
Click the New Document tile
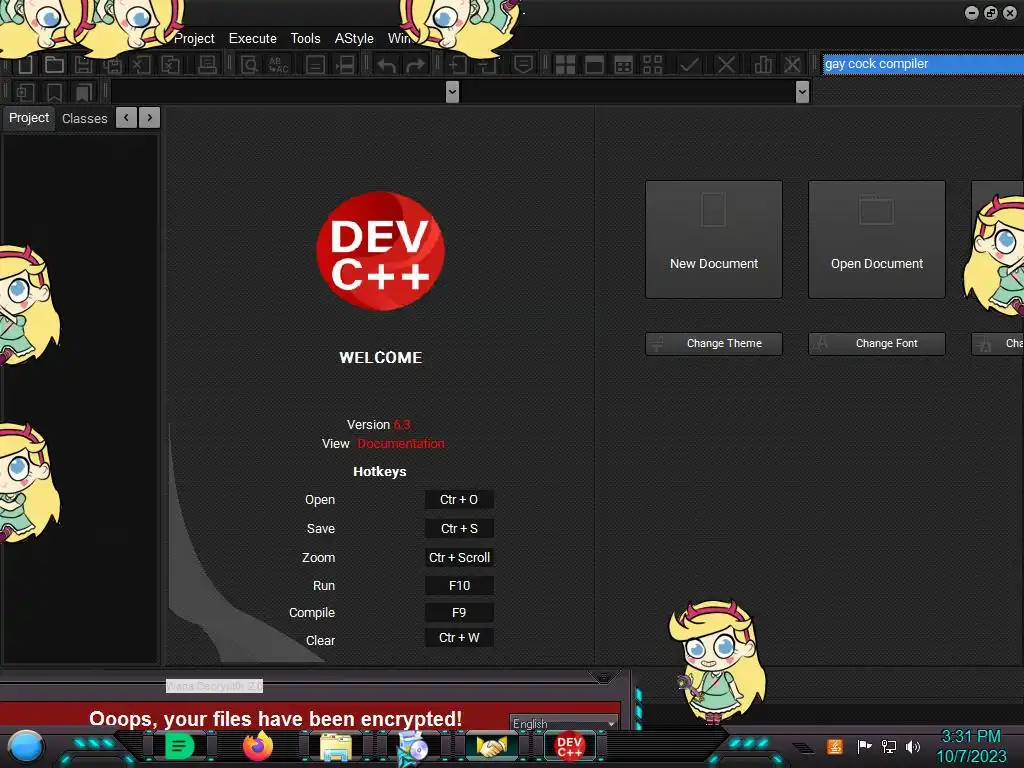[x=714, y=240]
